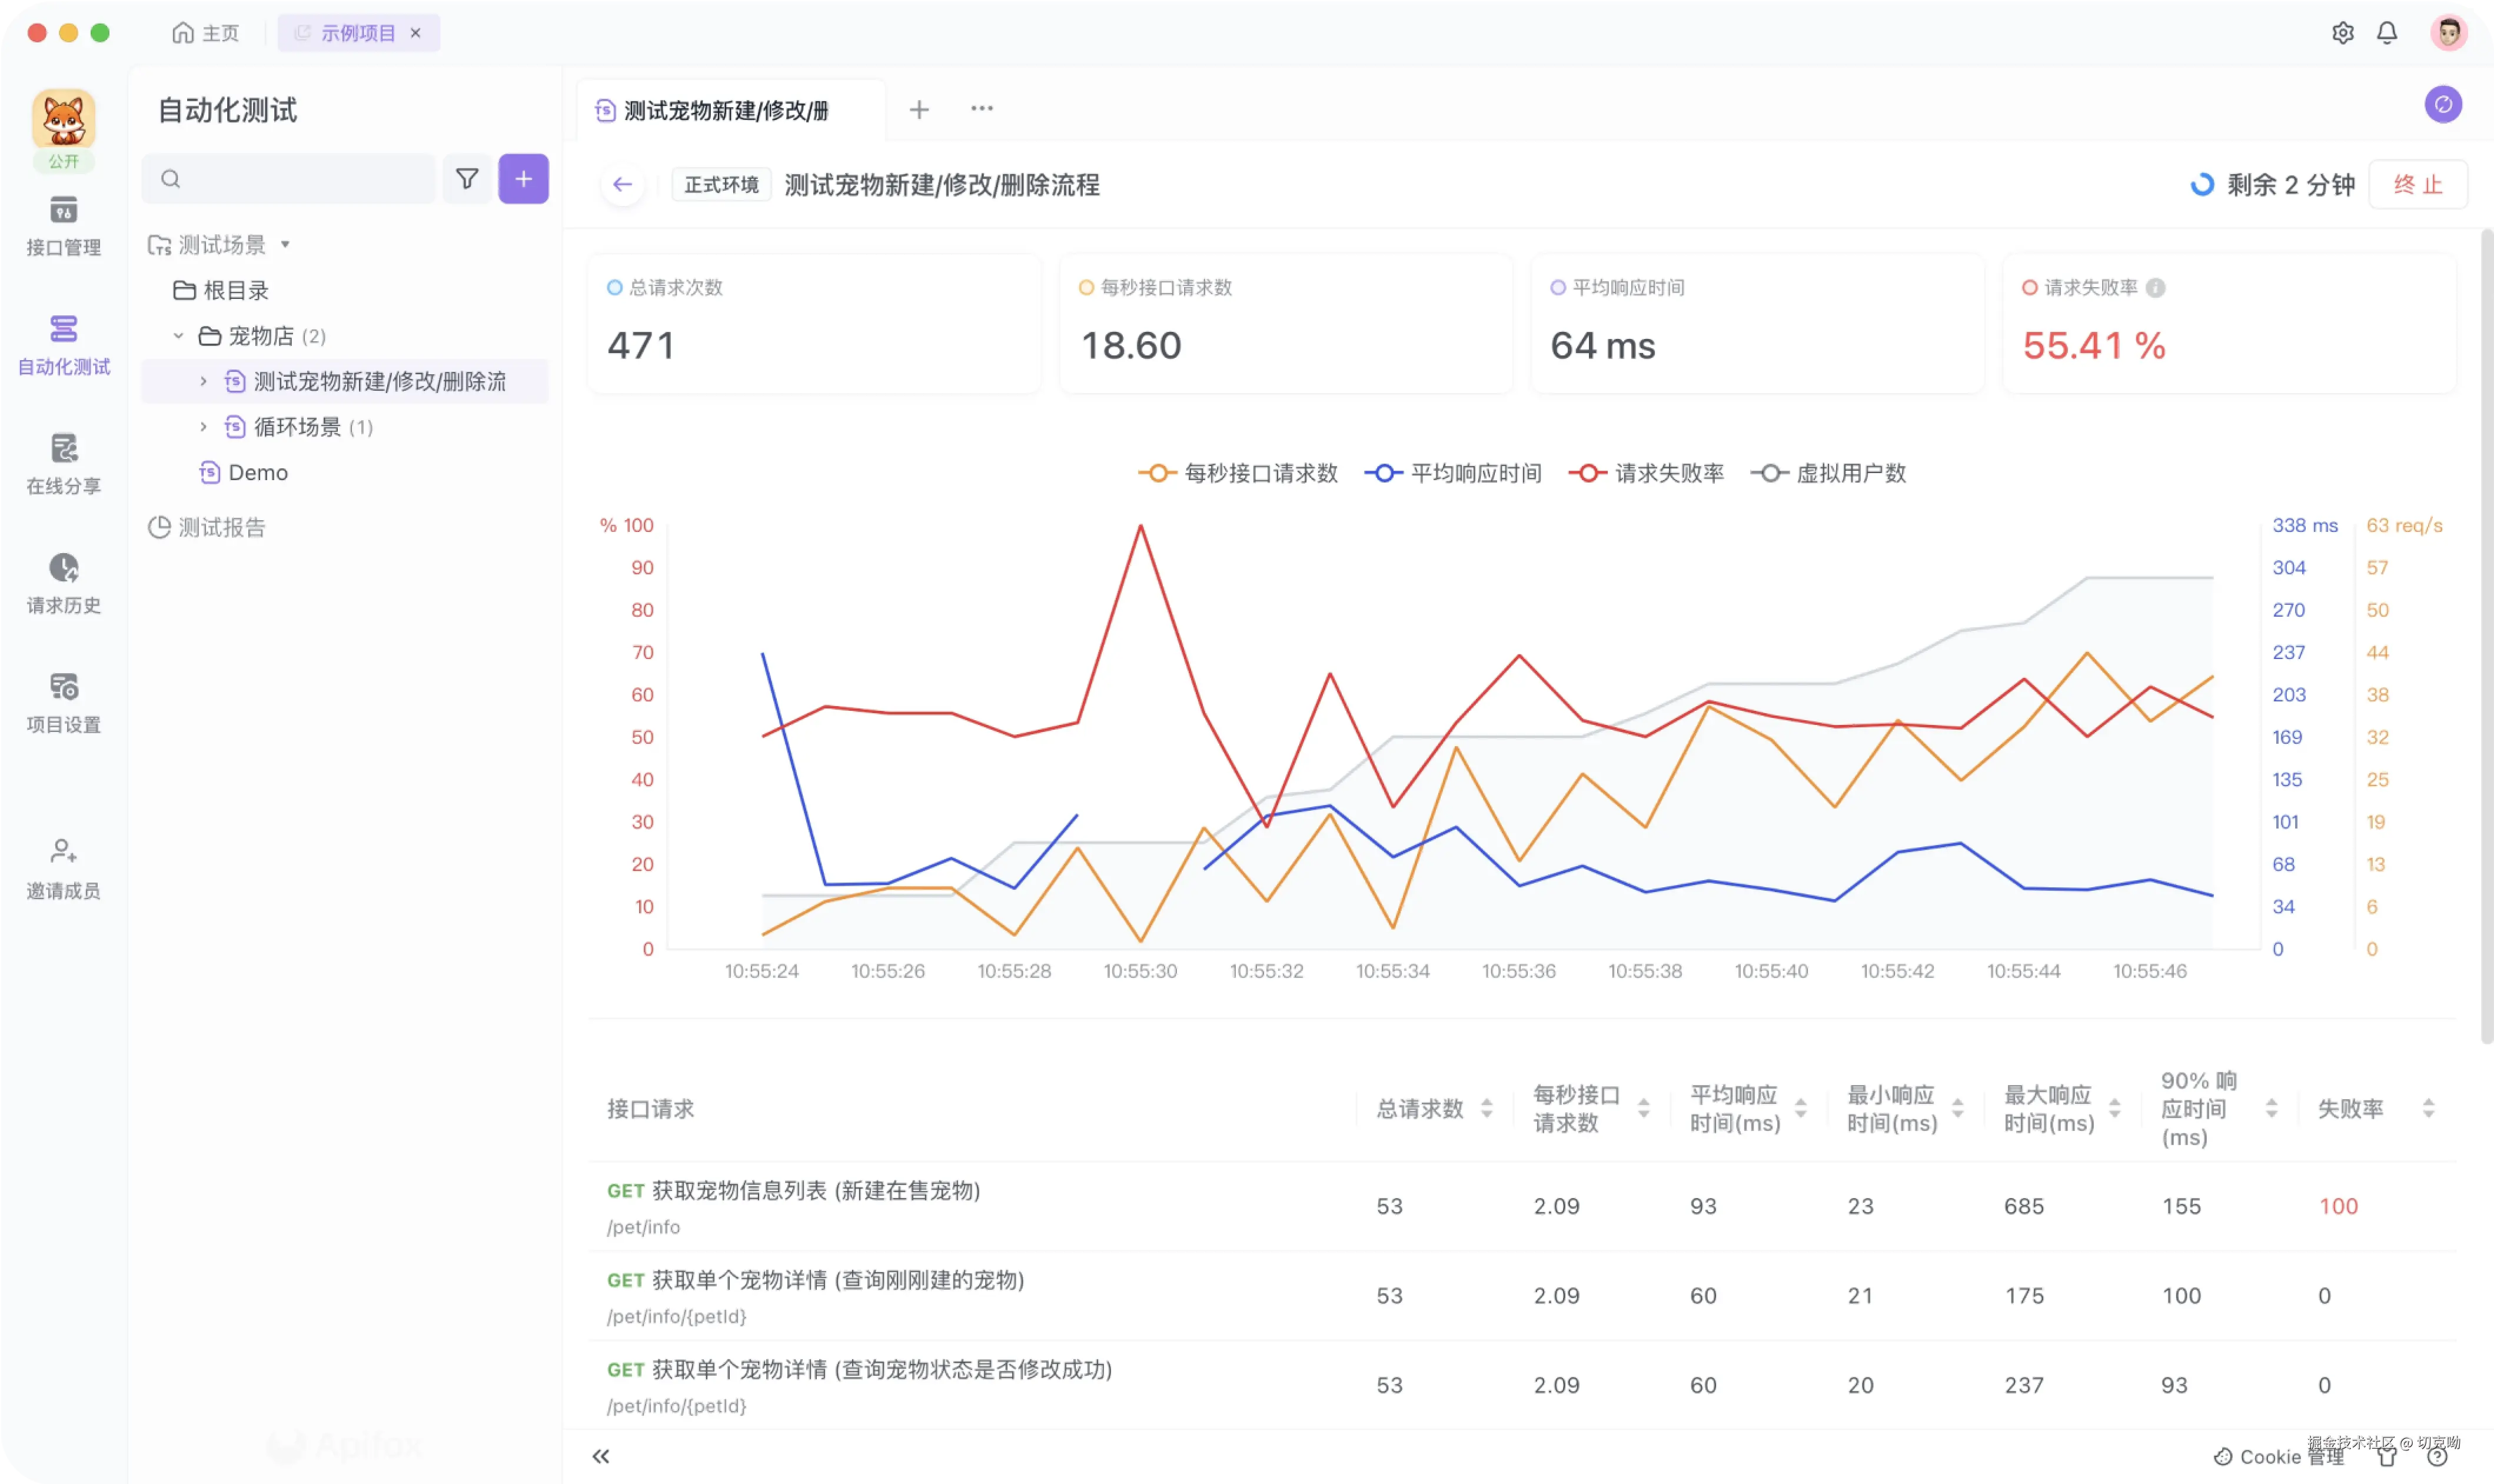
Task: Open the 请求历史 sidebar icon
Action: coord(63,569)
